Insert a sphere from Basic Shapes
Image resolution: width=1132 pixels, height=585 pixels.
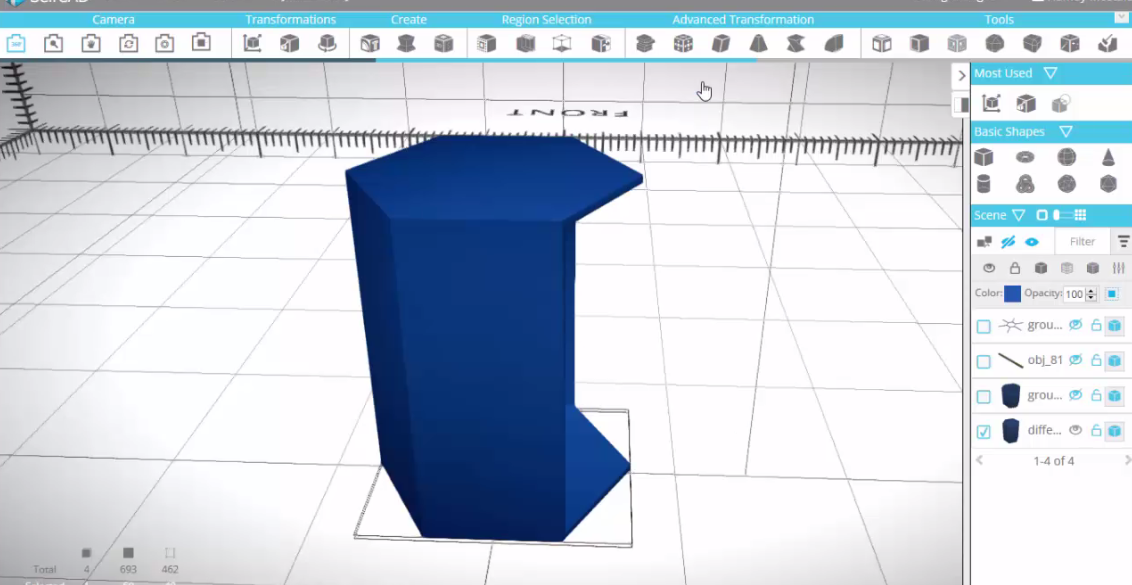coord(1066,157)
